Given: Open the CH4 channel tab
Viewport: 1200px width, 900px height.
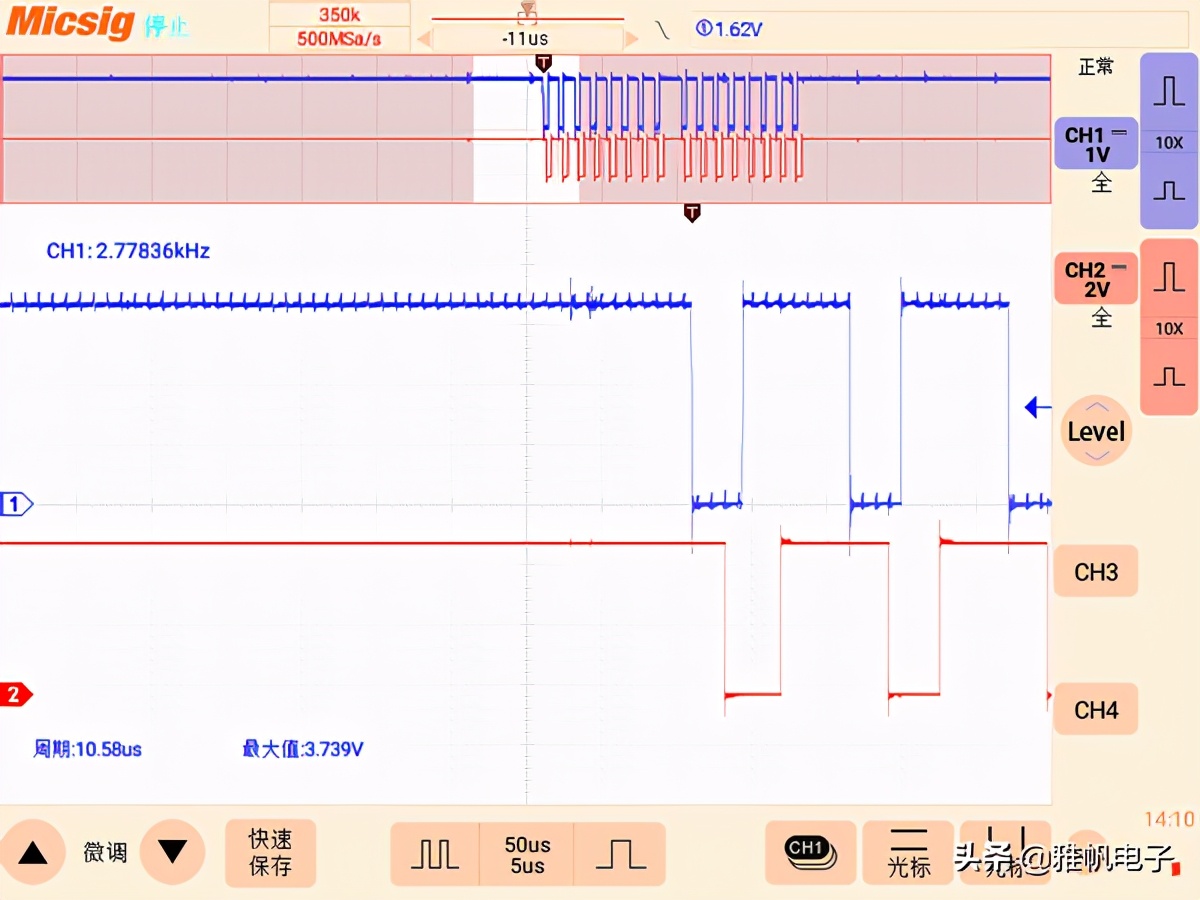Looking at the screenshot, I should [x=1095, y=710].
